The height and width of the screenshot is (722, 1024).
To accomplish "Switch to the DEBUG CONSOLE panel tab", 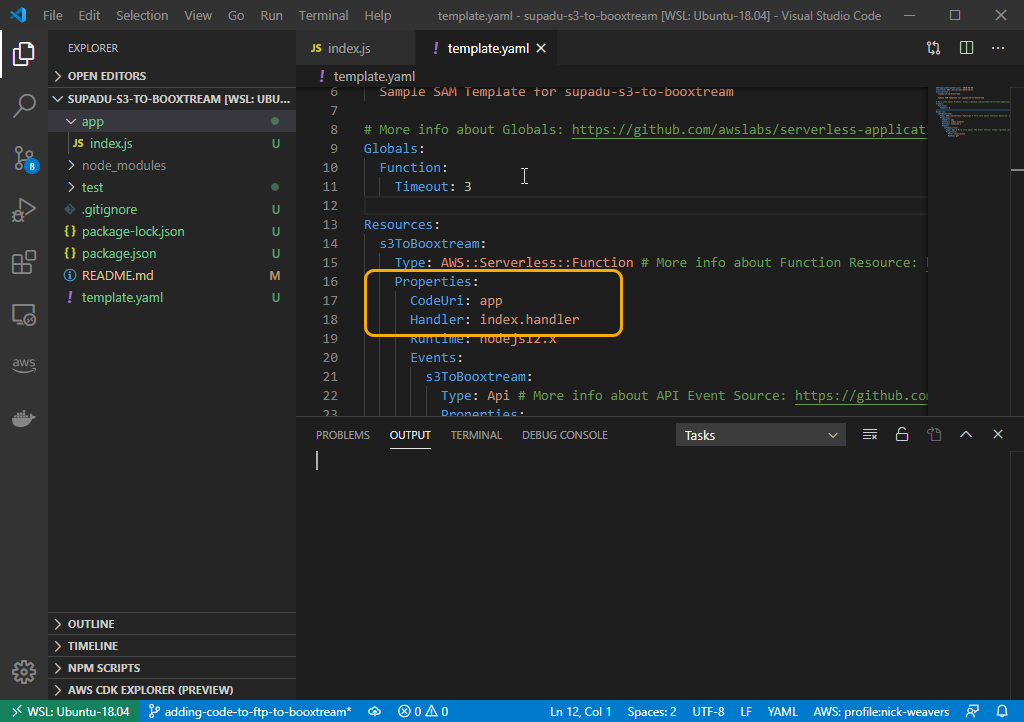I will tap(565, 435).
